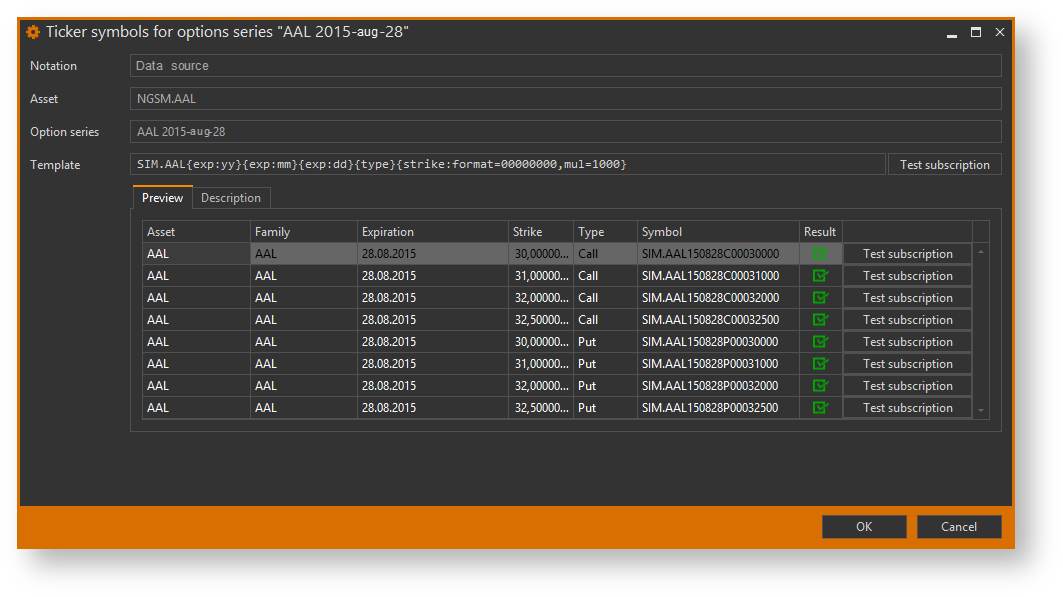Click result check icon for SIM.AAL150828C00032000
Screen dimensions: 1063x597
[820, 297]
